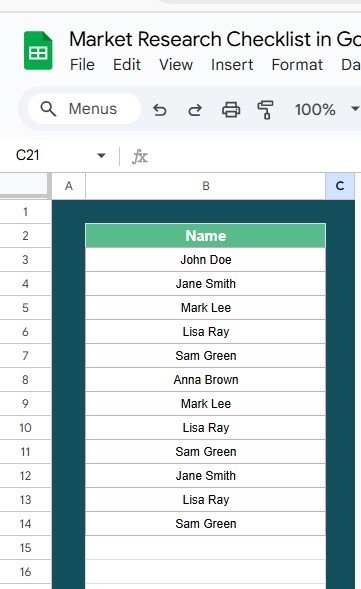Select column B header
This screenshot has width=361, height=589.
point(205,186)
